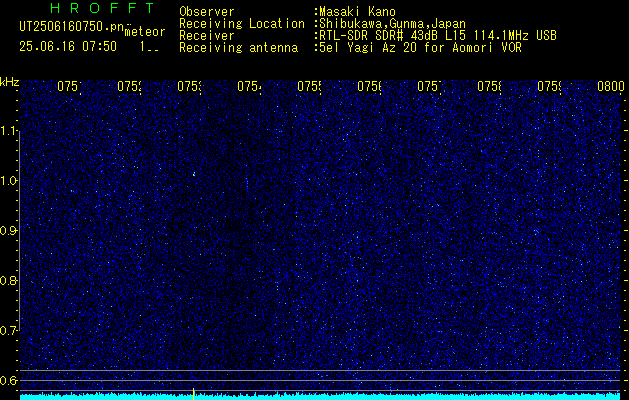Click the 'Receiving Location' field label
This screenshot has width=629, height=400.
(x=242, y=24)
